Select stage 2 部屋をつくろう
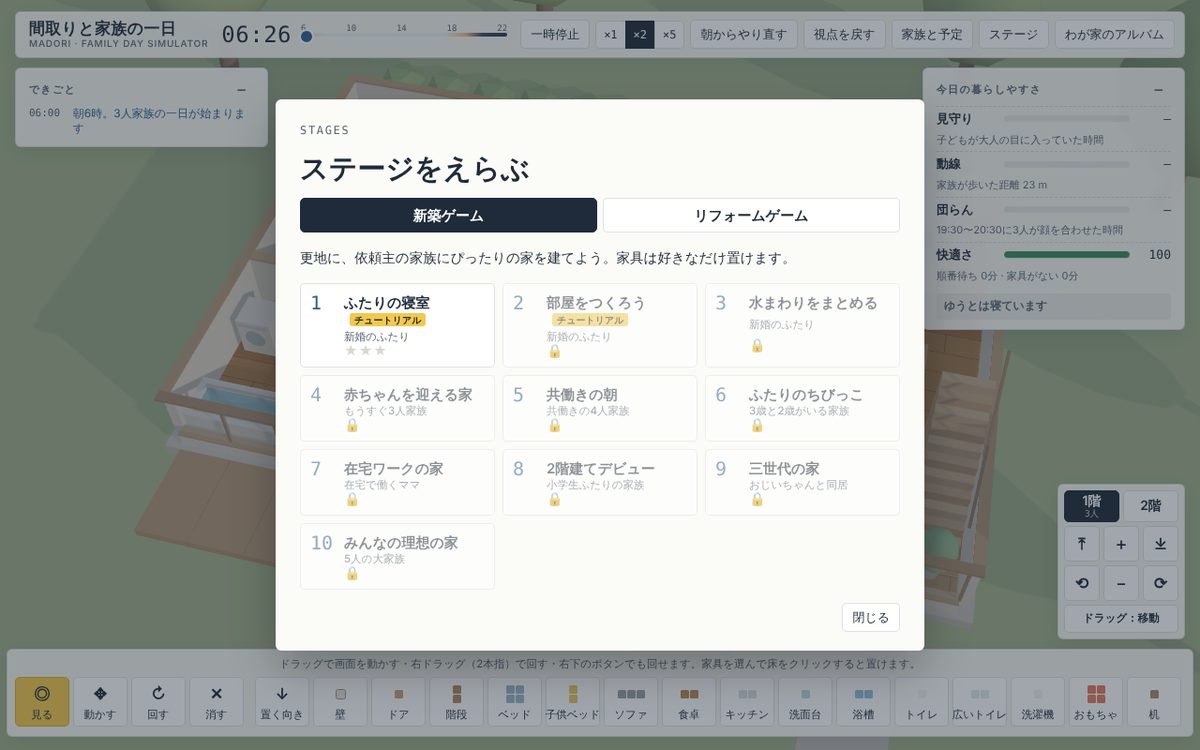This screenshot has height=750, width=1200. (x=600, y=325)
